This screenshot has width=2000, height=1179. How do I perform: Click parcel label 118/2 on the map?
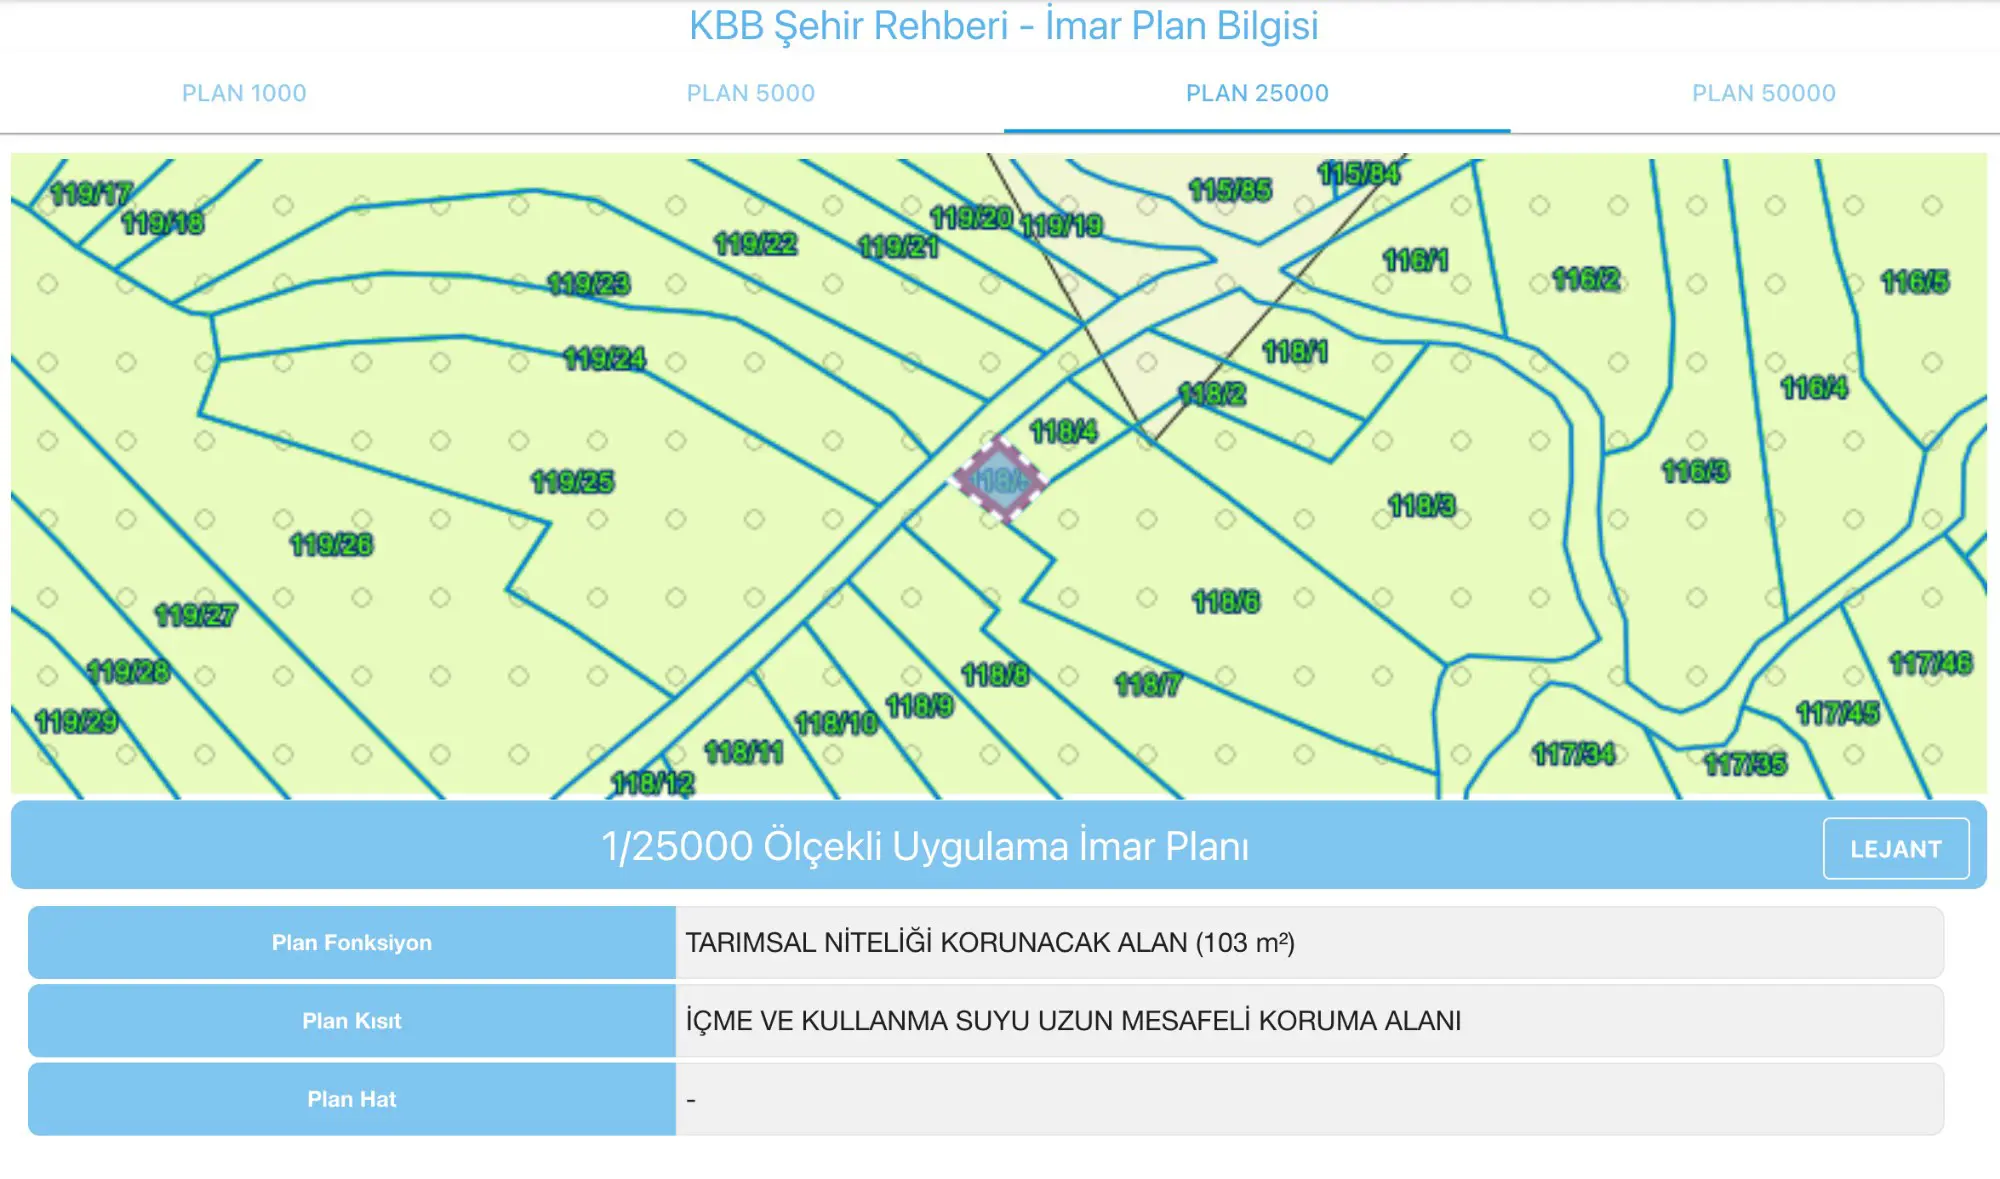(1212, 393)
